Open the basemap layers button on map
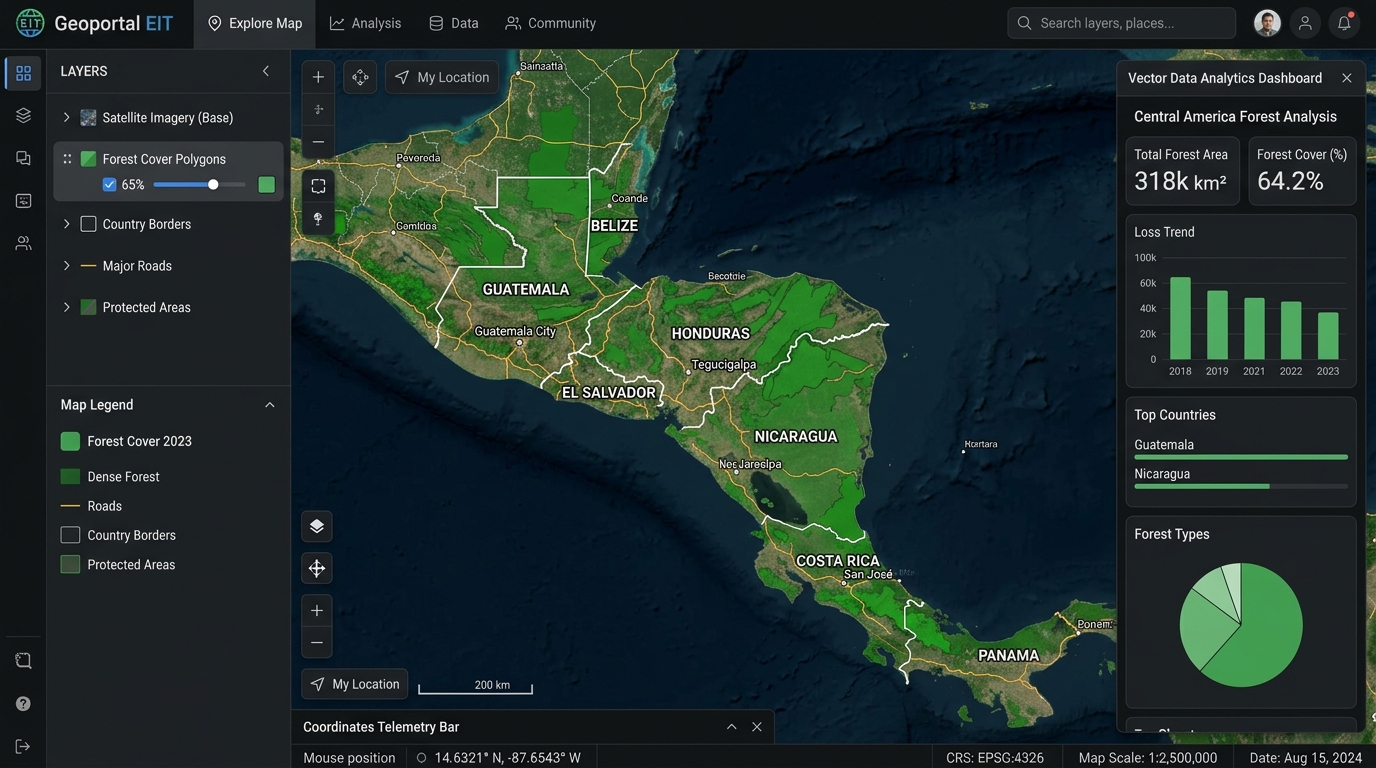This screenshot has width=1376, height=768. (317, 526)
